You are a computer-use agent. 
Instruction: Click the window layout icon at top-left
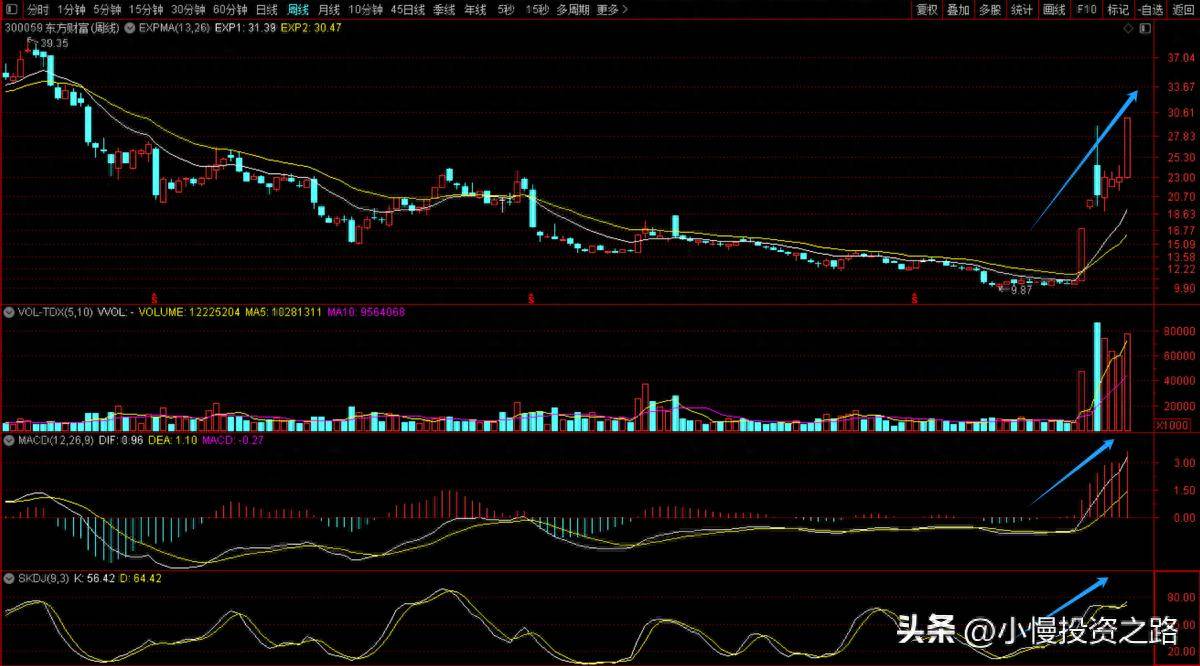click(10, 9)
